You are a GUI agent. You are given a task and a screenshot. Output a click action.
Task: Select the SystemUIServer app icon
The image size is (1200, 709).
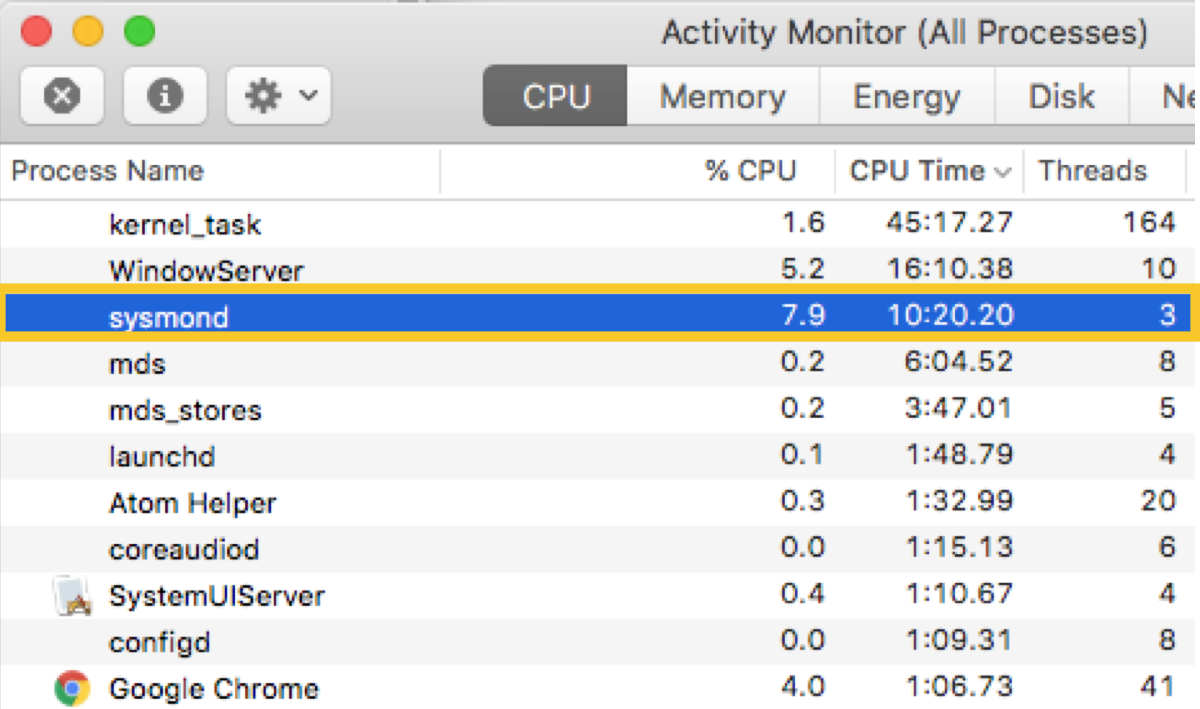(x=71, y=596)
